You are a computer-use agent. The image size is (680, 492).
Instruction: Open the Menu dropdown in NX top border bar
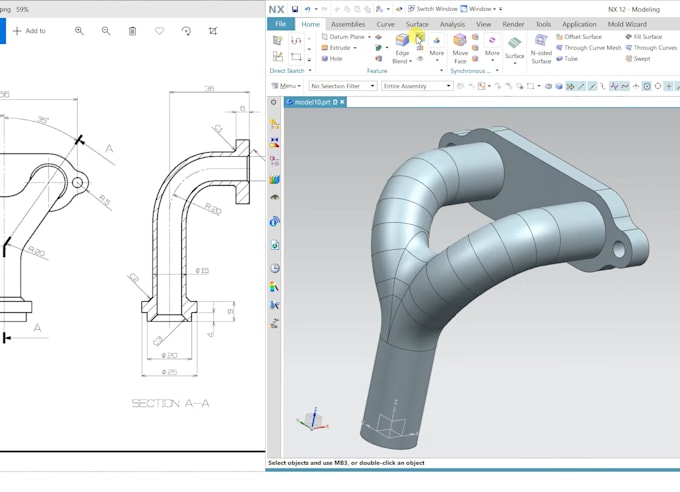(x=286, y=86)
